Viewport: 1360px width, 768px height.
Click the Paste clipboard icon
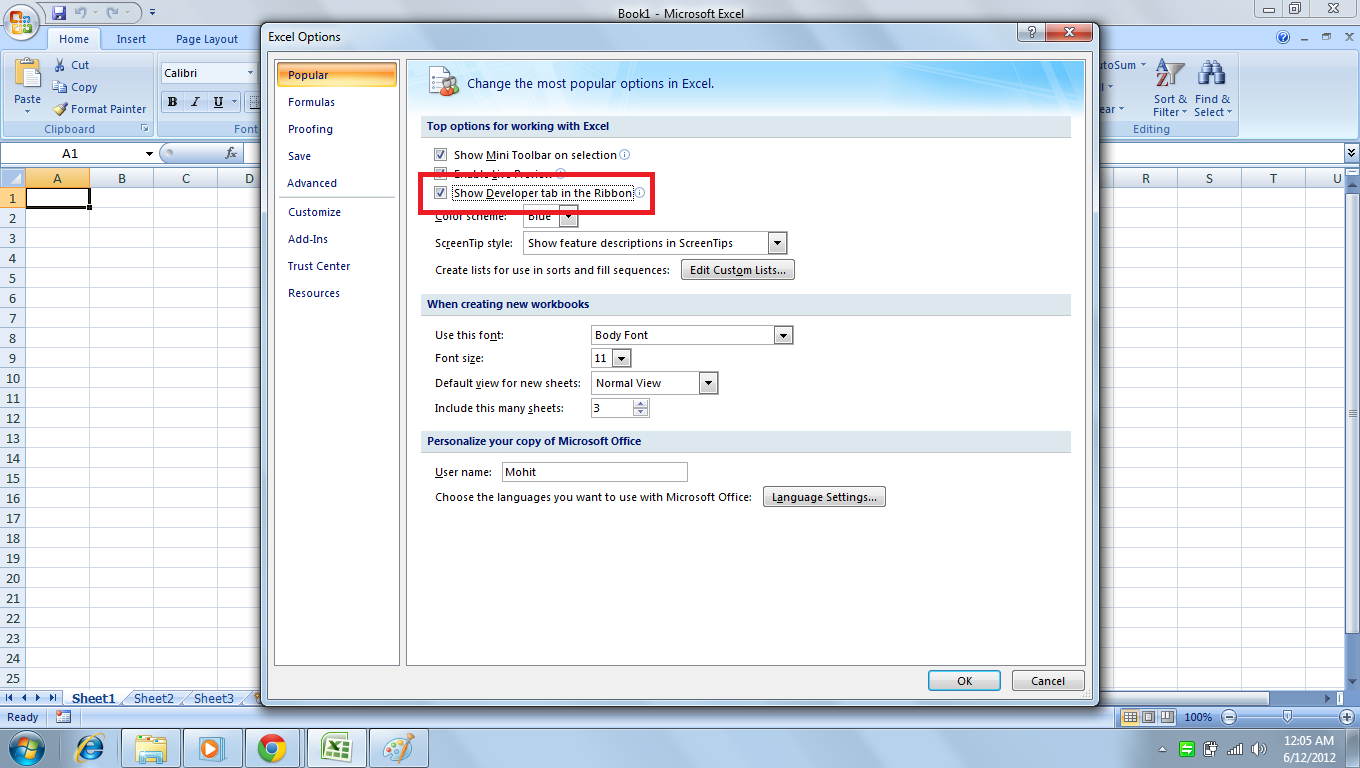28,73
